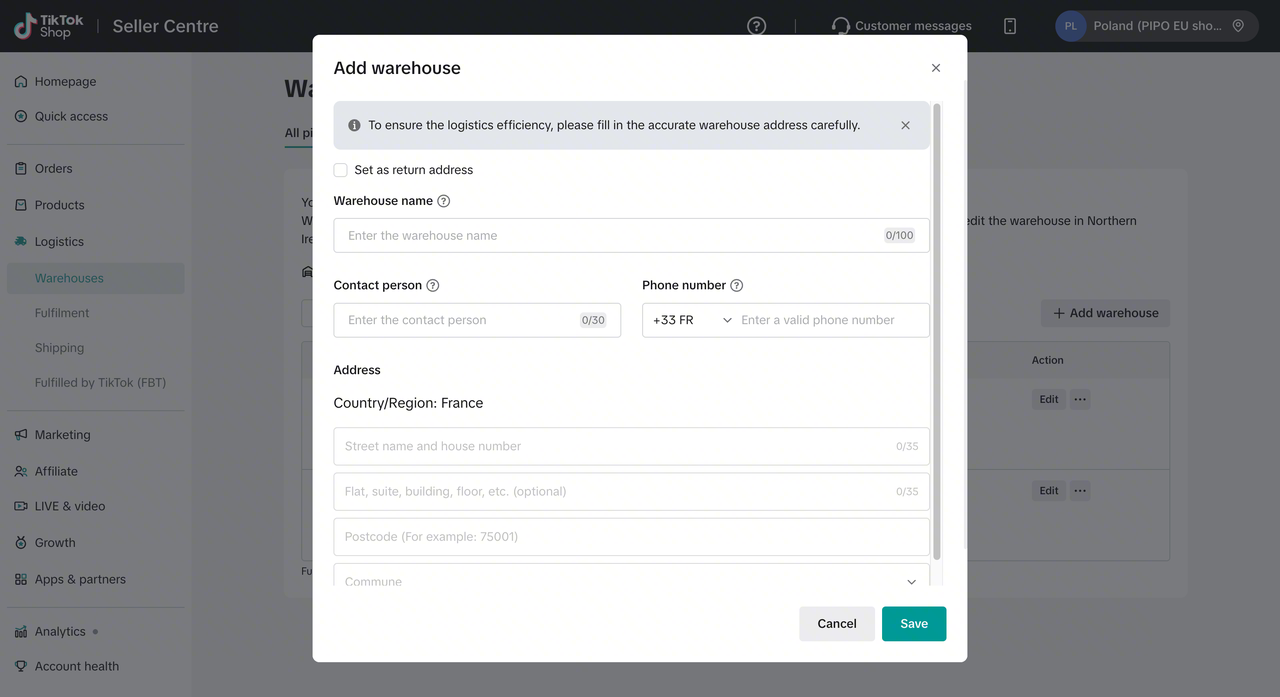The image size is (1280, 697).
Task: Click the Logistics truck icon in sidebar
Action: click(21, 241)
